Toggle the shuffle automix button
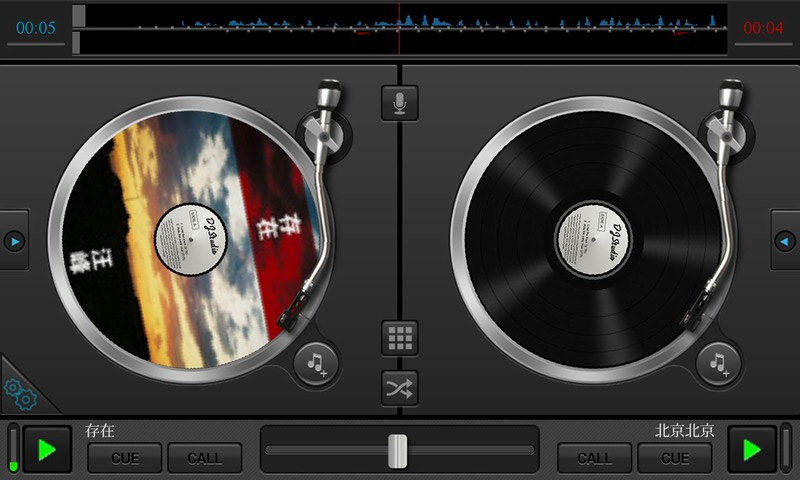 coord(399,388)
